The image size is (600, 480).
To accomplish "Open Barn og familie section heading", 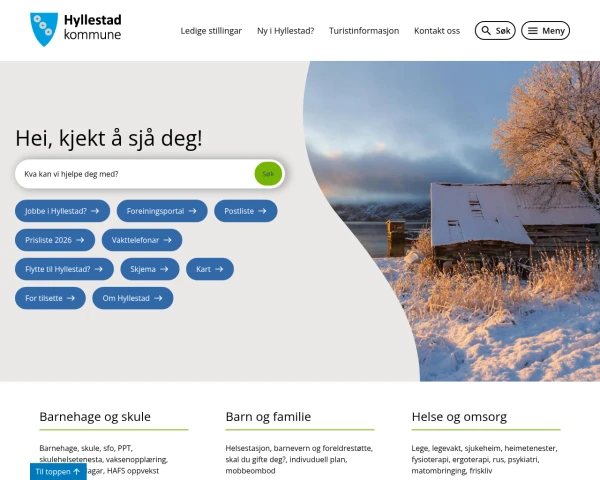I will point(268,416).
